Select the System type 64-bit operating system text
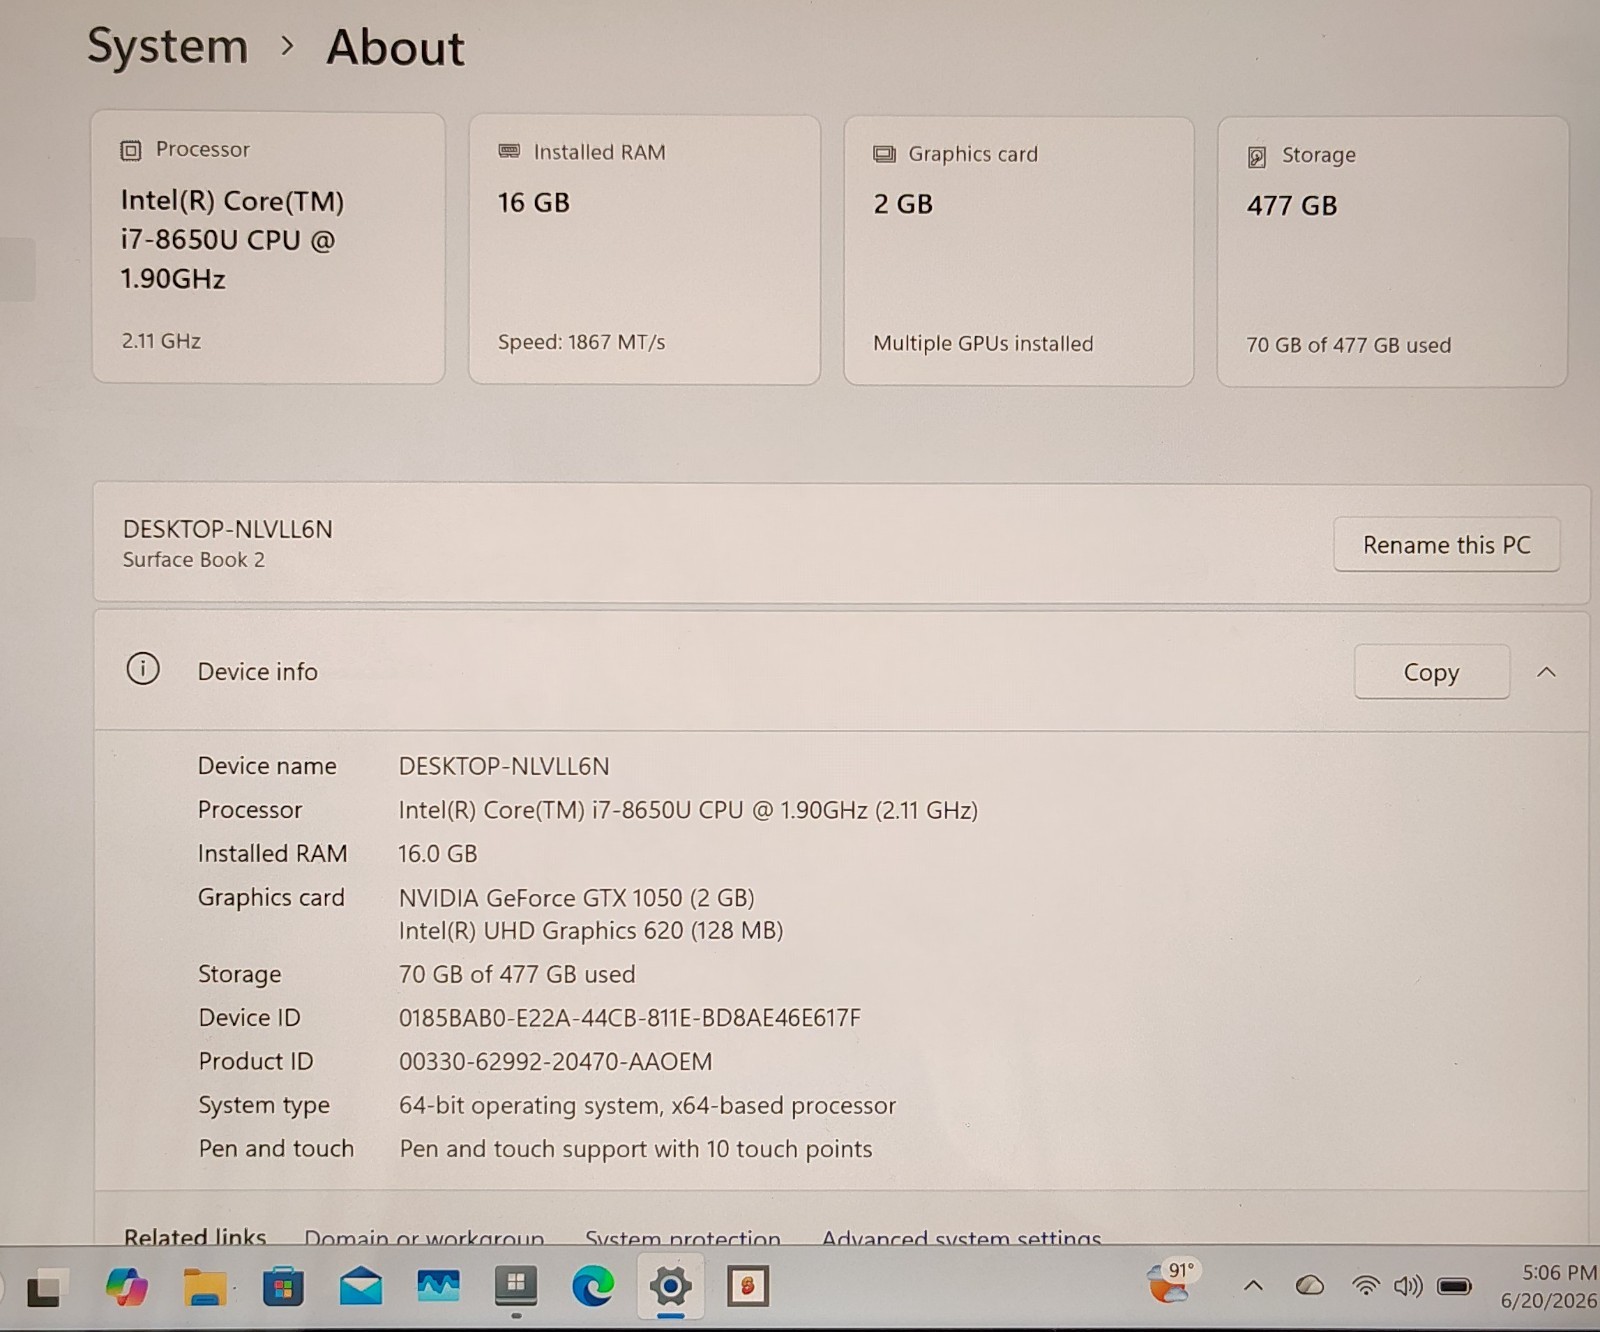The image size is (1600, 1332). click(647, 1106)
